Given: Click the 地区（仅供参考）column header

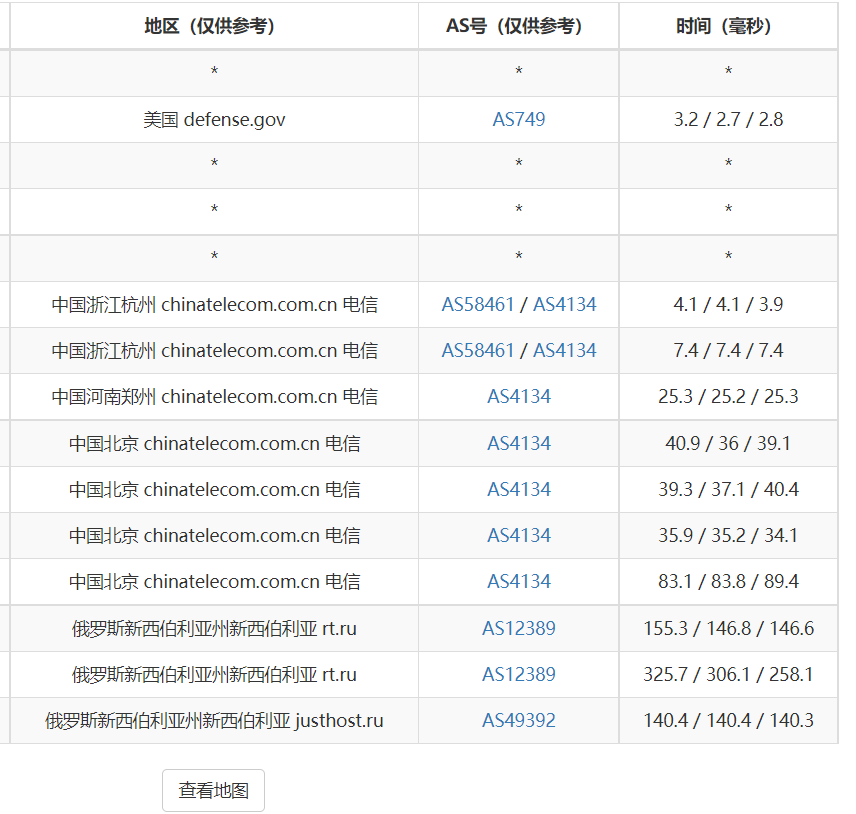Looking at the screenshot, I should (x=214, y=26).
